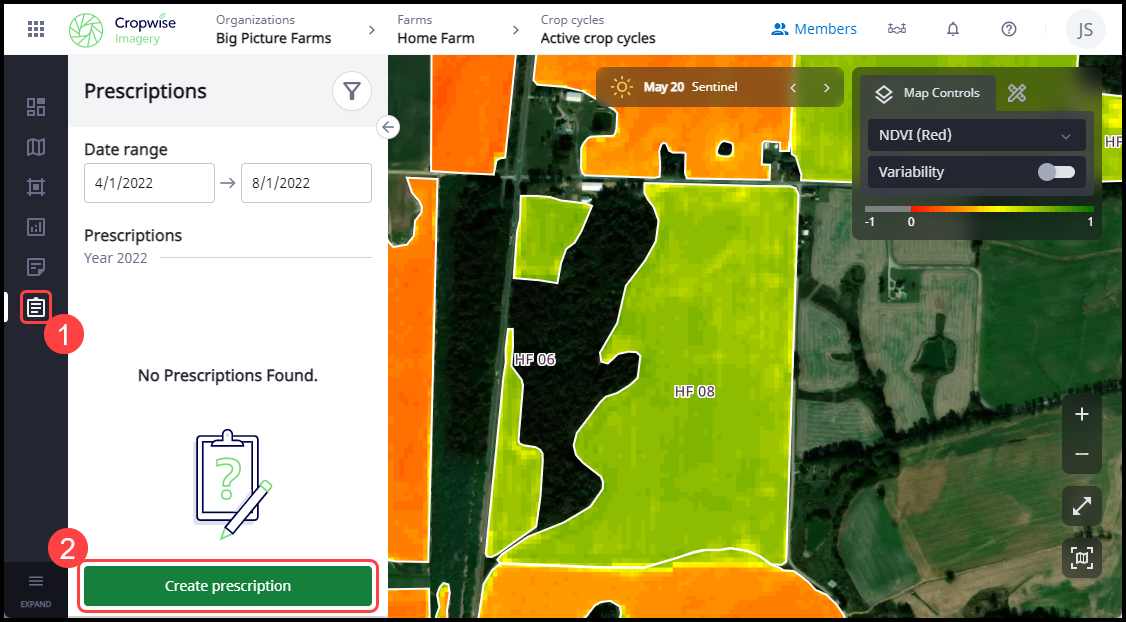Toggle the Variability switch
This screenshot has height=622, width=1126.
pyautogui.click(x=1056, y=172)
